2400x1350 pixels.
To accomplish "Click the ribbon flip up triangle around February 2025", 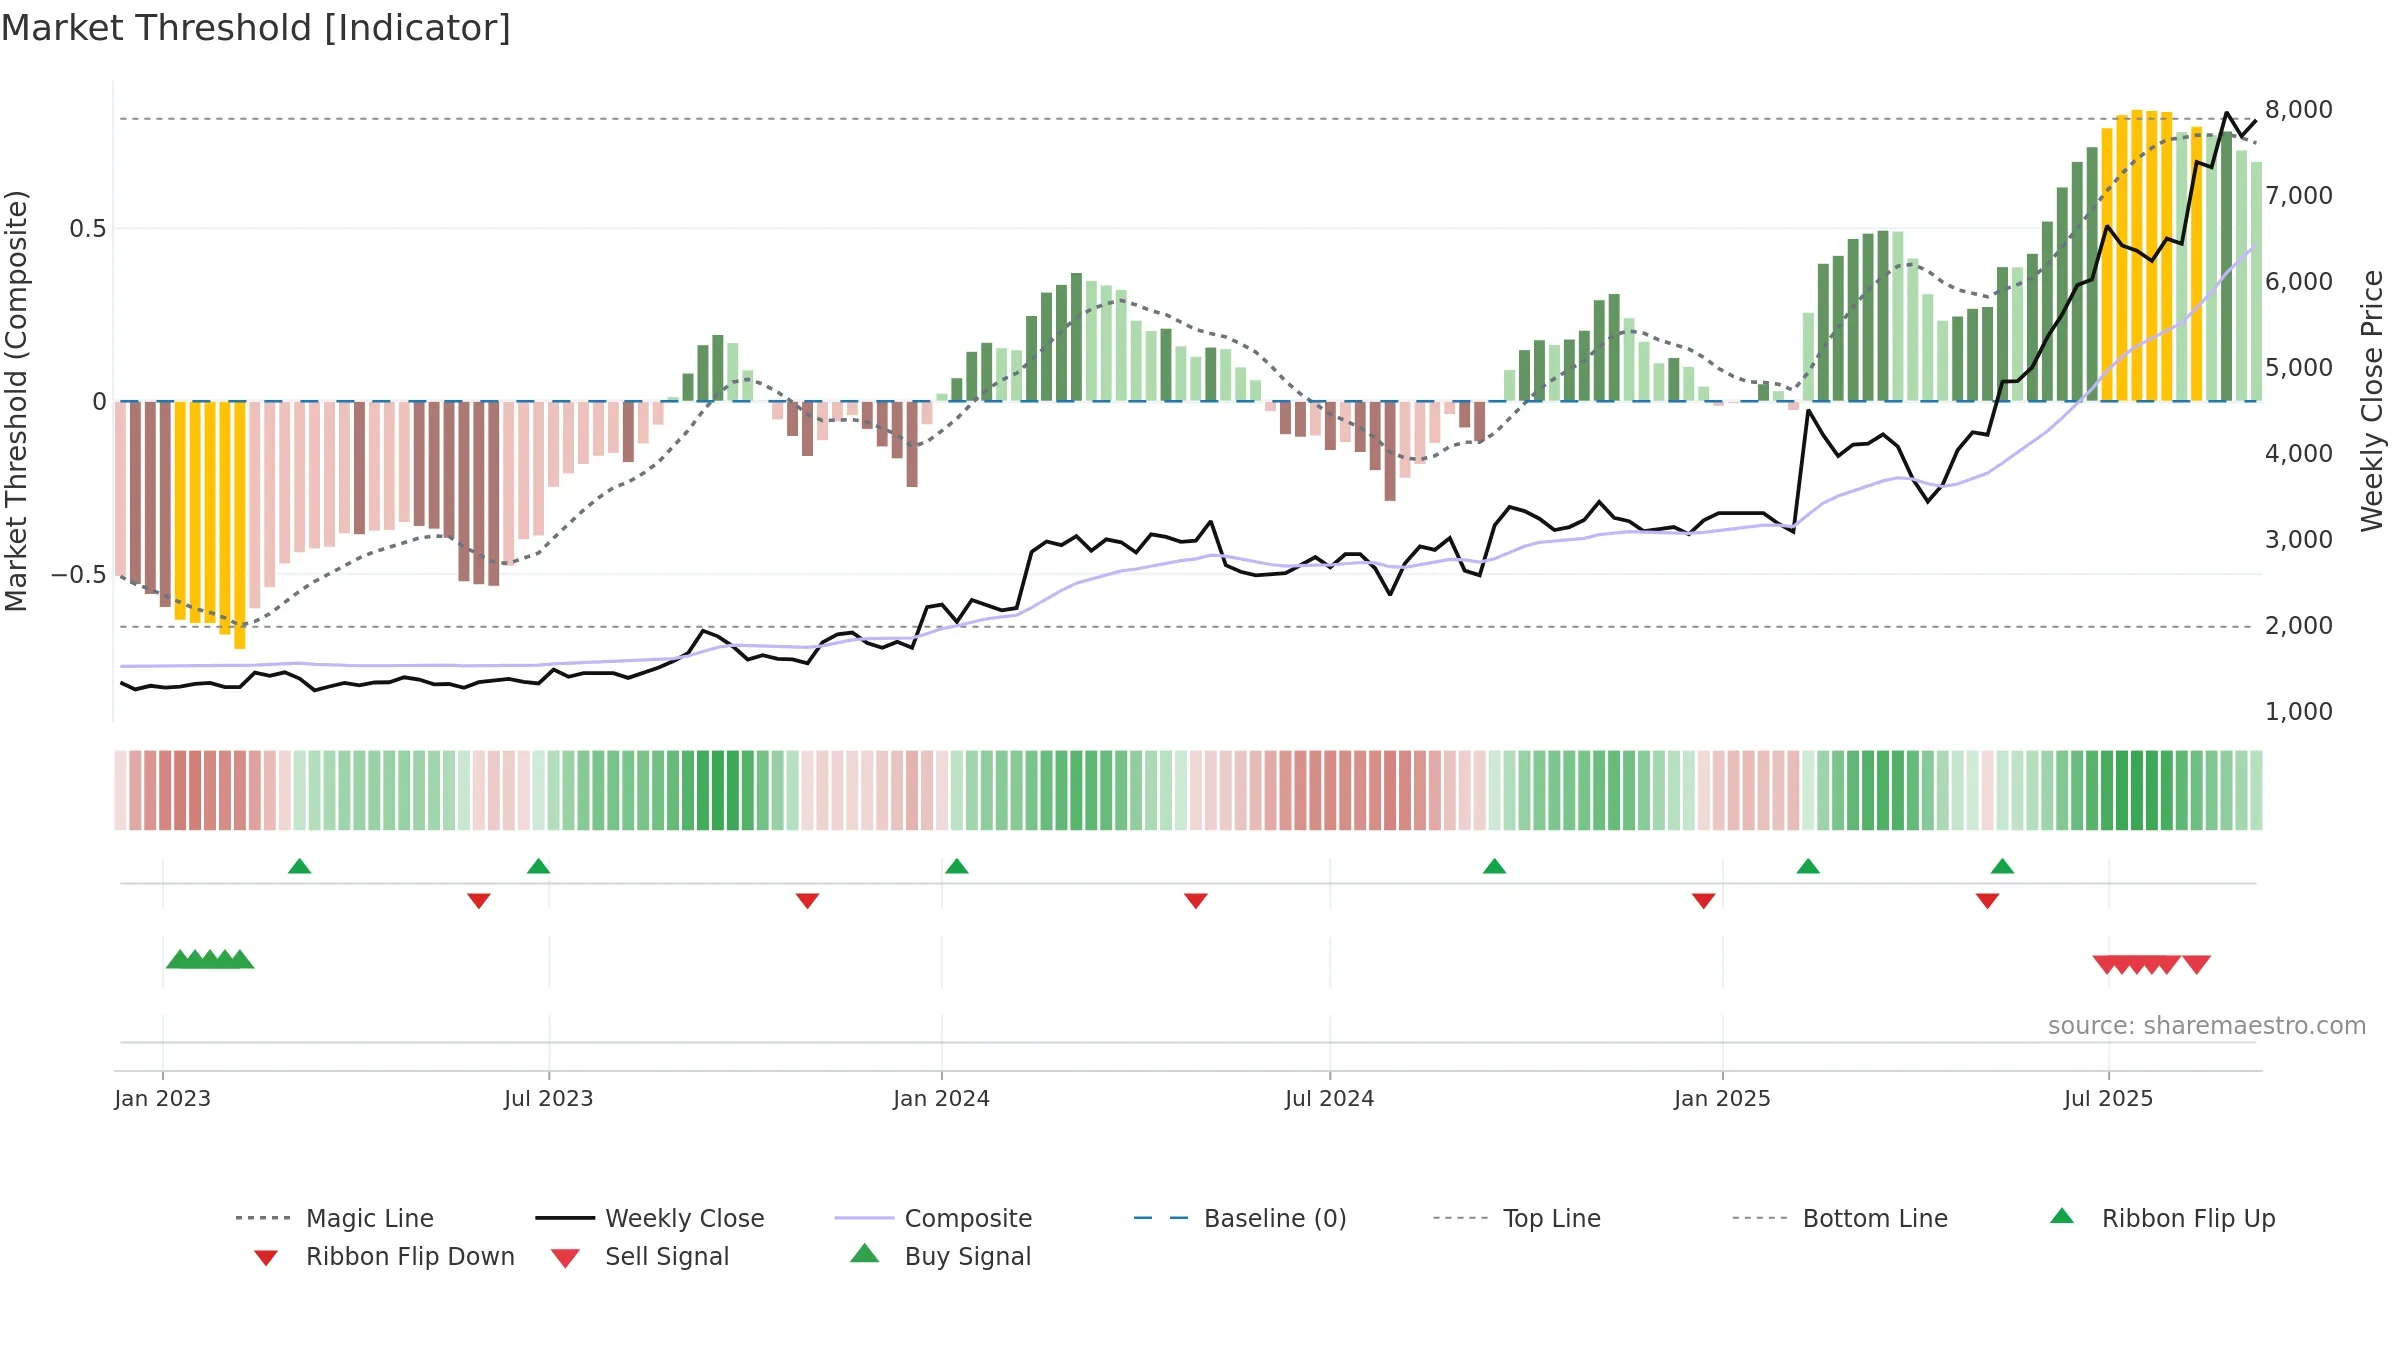I will (1808, 866).
